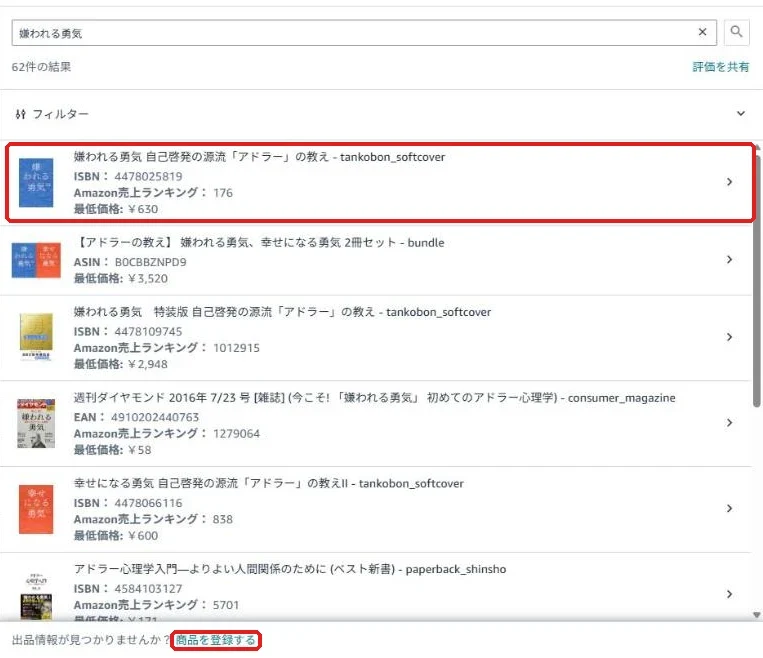The image size is (763, 658).
Task: Select title 幸せになる勇気 の教えII
Action: [269, 483]
